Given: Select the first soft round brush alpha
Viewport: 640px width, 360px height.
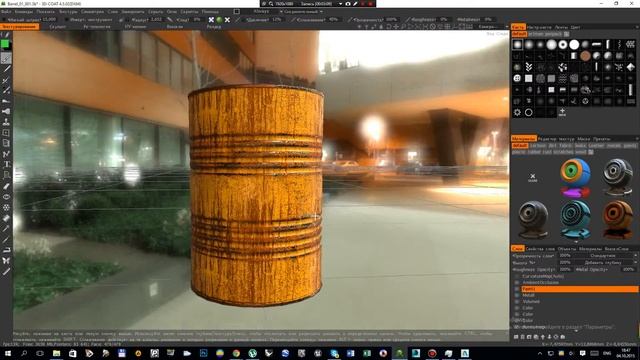Looking at the screenshot, I should point(518,44).
